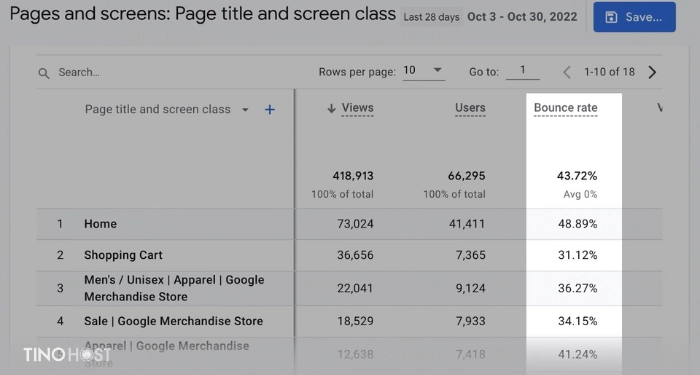
Task: Click the search magnifier icon
Action: pyautogui.click(x=43, y=73)
